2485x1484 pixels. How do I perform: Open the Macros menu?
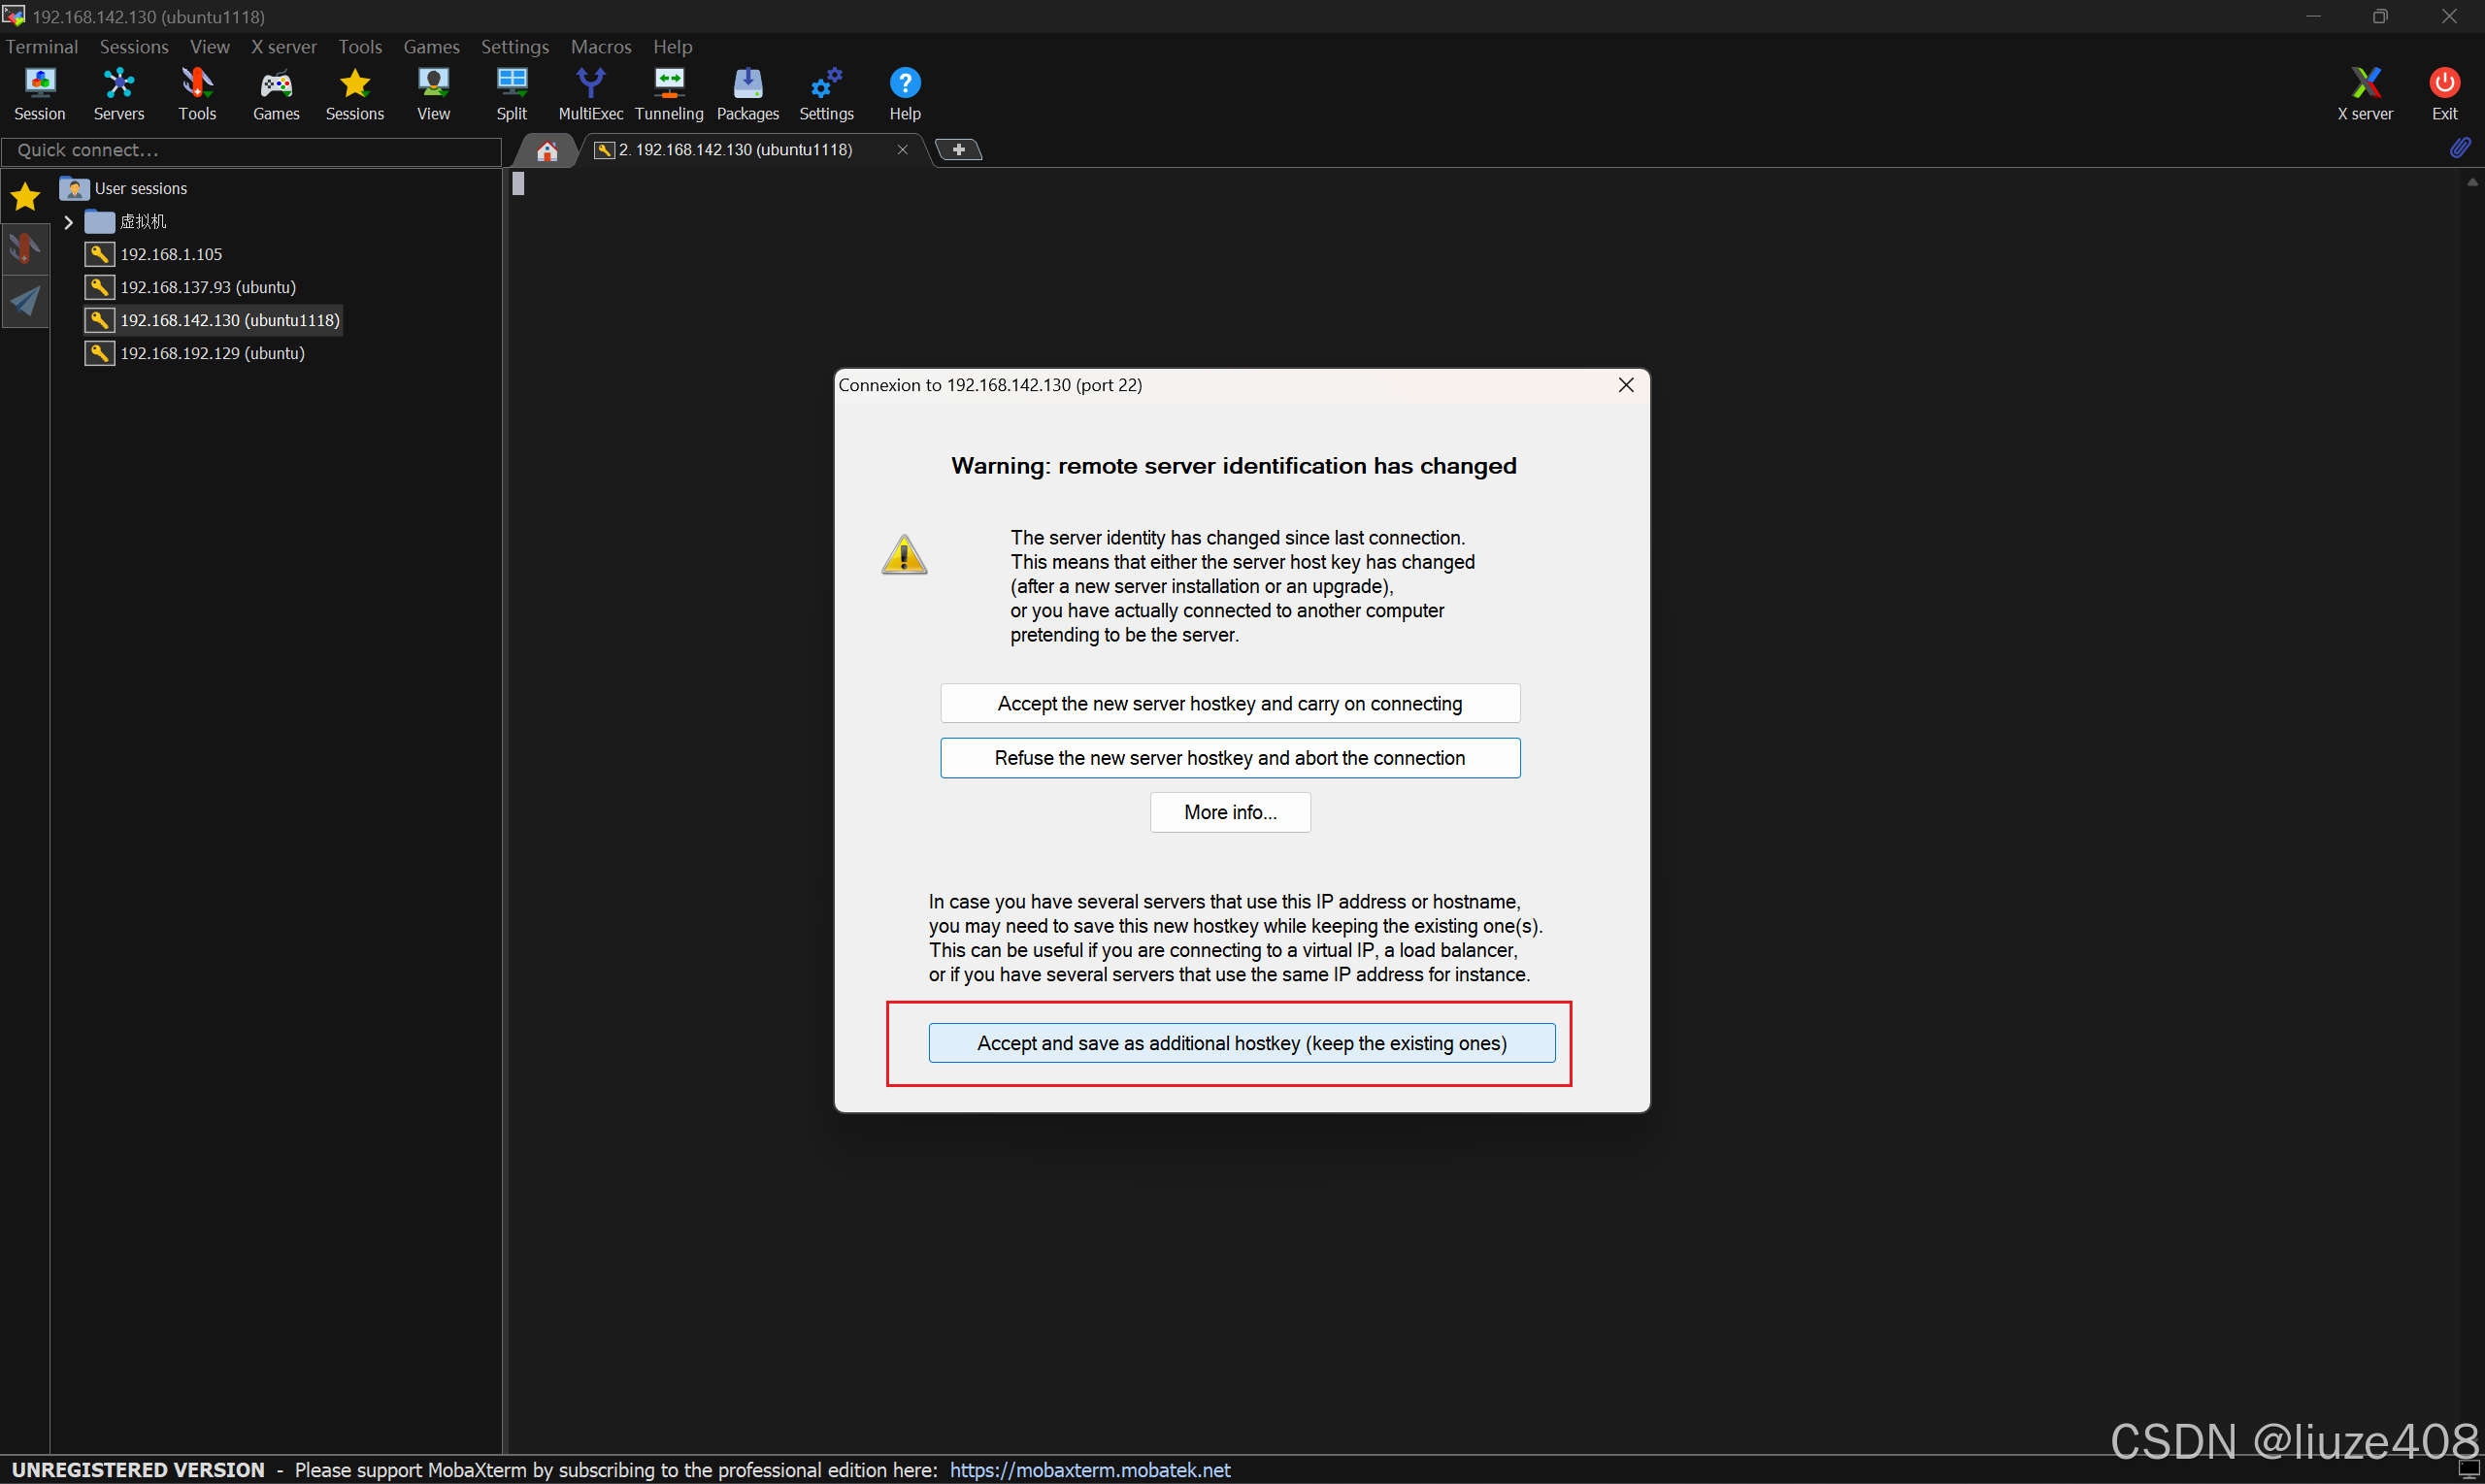(600, 47)
